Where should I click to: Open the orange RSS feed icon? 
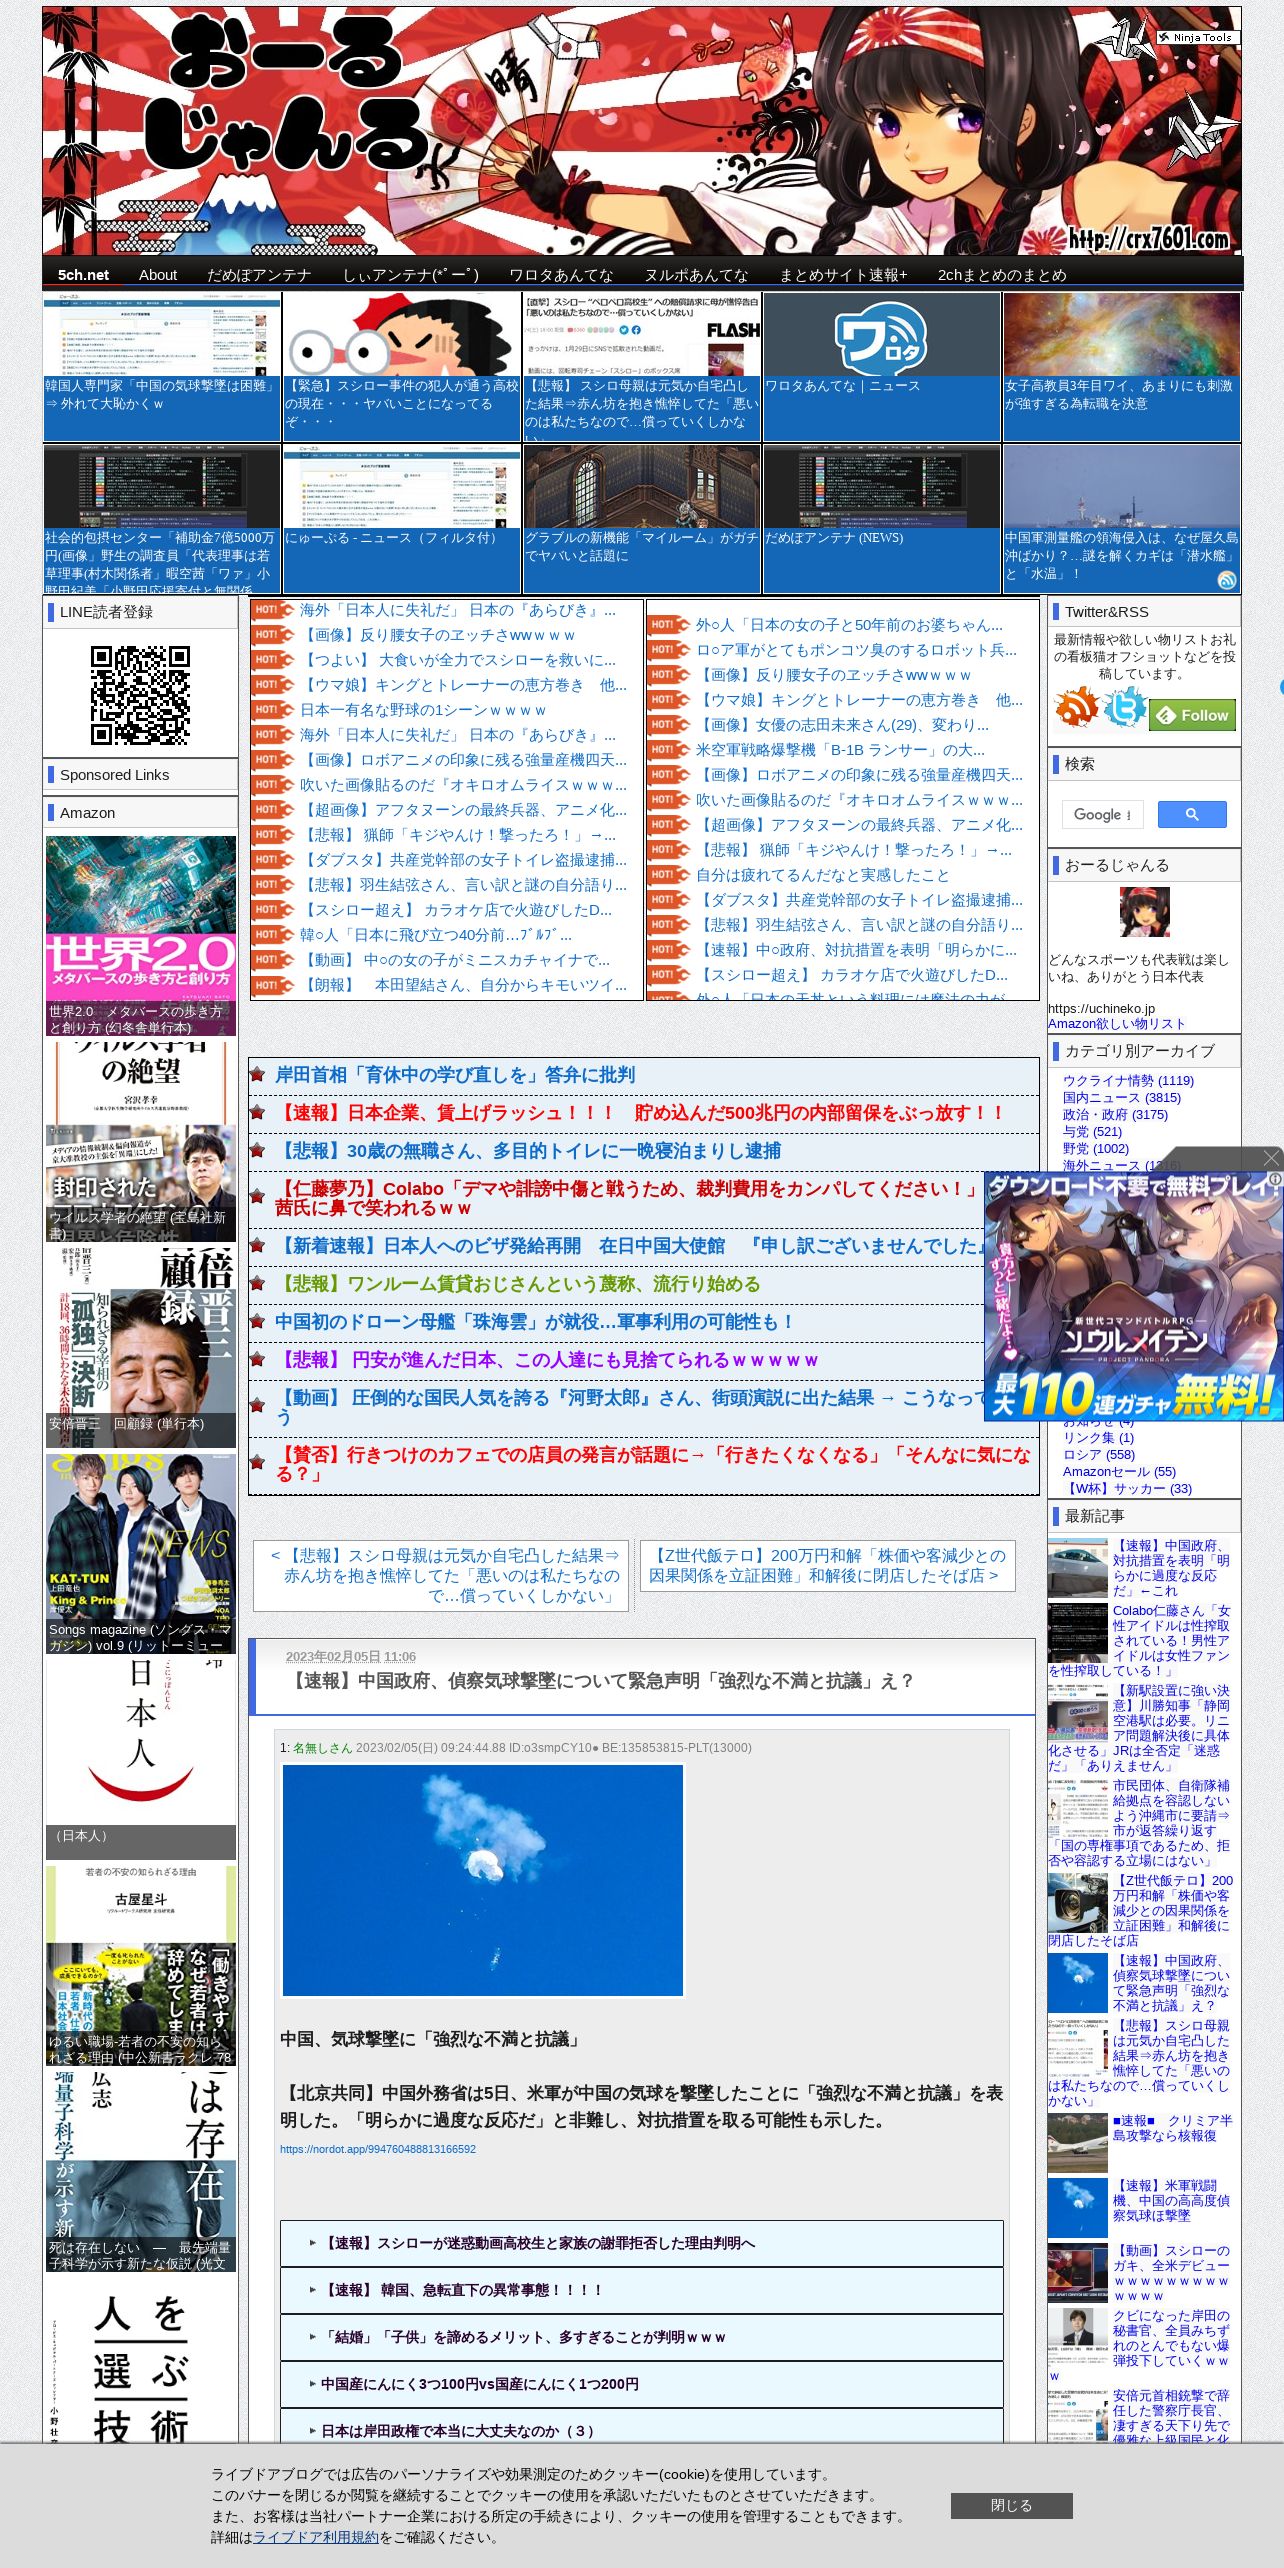1076,708
